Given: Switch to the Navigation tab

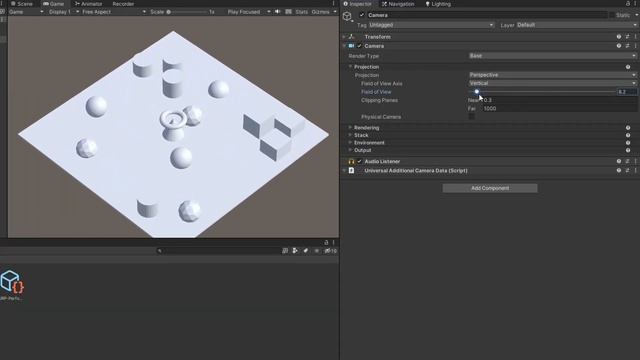Looking at the screenshot, I should click(x=398, y=4).
